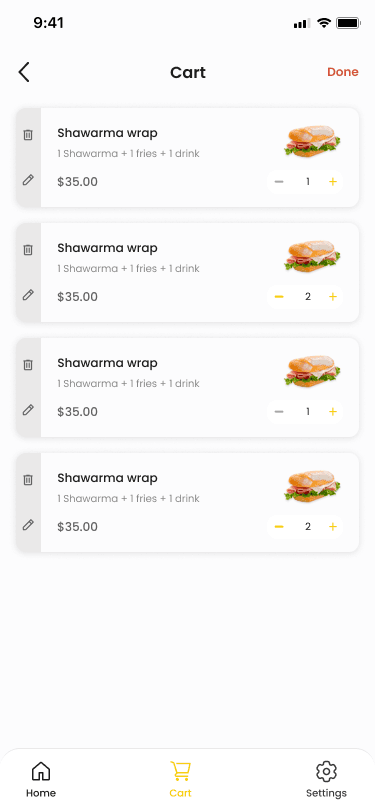The width and height of the screenshot is (375, 812).
Task: Edit the fourth Shawarma wrap item
Action: pyautogui.click(x=28, y=525)
